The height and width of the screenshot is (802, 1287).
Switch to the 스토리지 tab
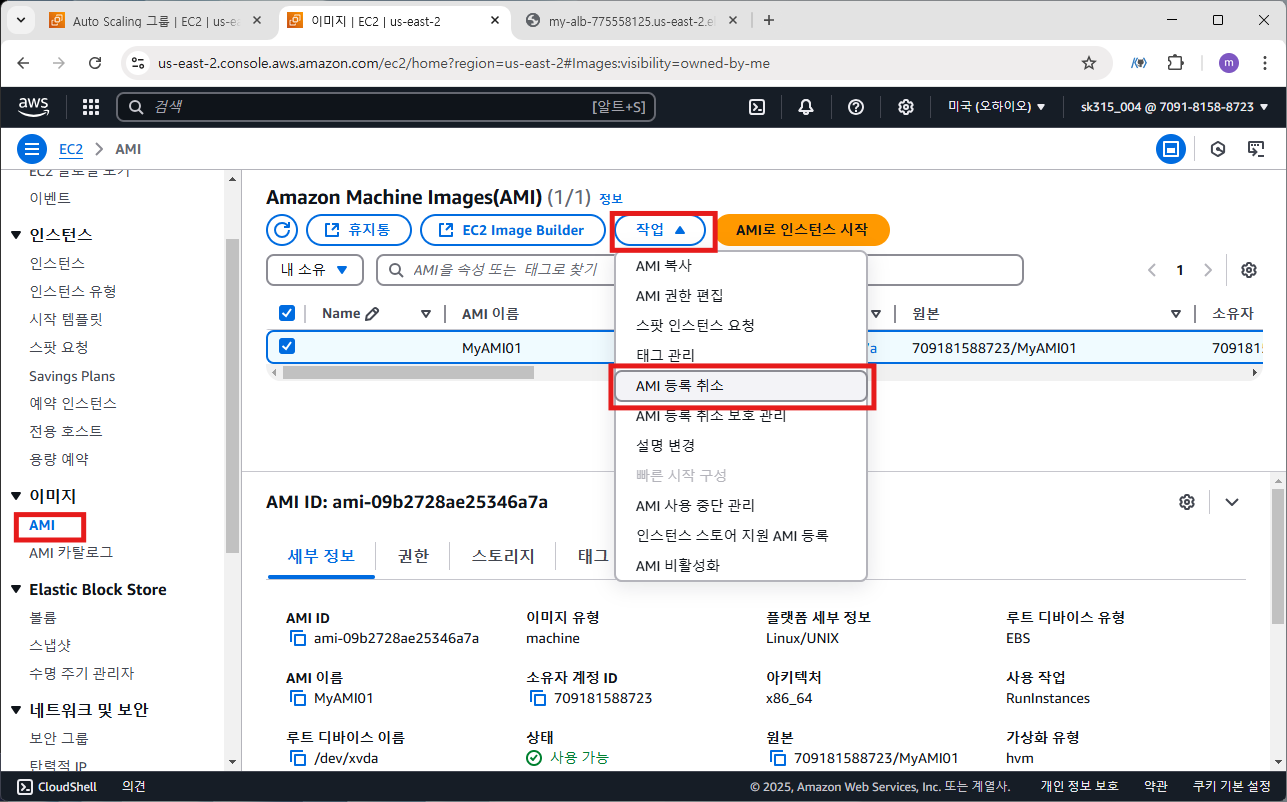(503, 556)
